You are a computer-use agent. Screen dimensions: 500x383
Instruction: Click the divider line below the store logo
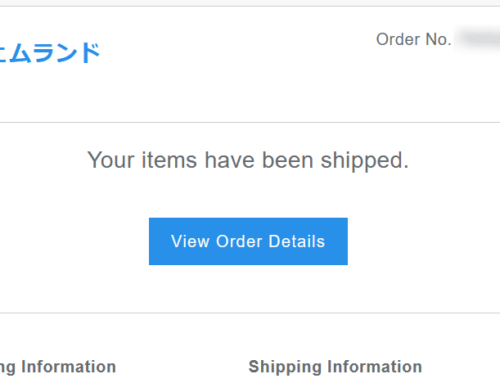point(250,122)
